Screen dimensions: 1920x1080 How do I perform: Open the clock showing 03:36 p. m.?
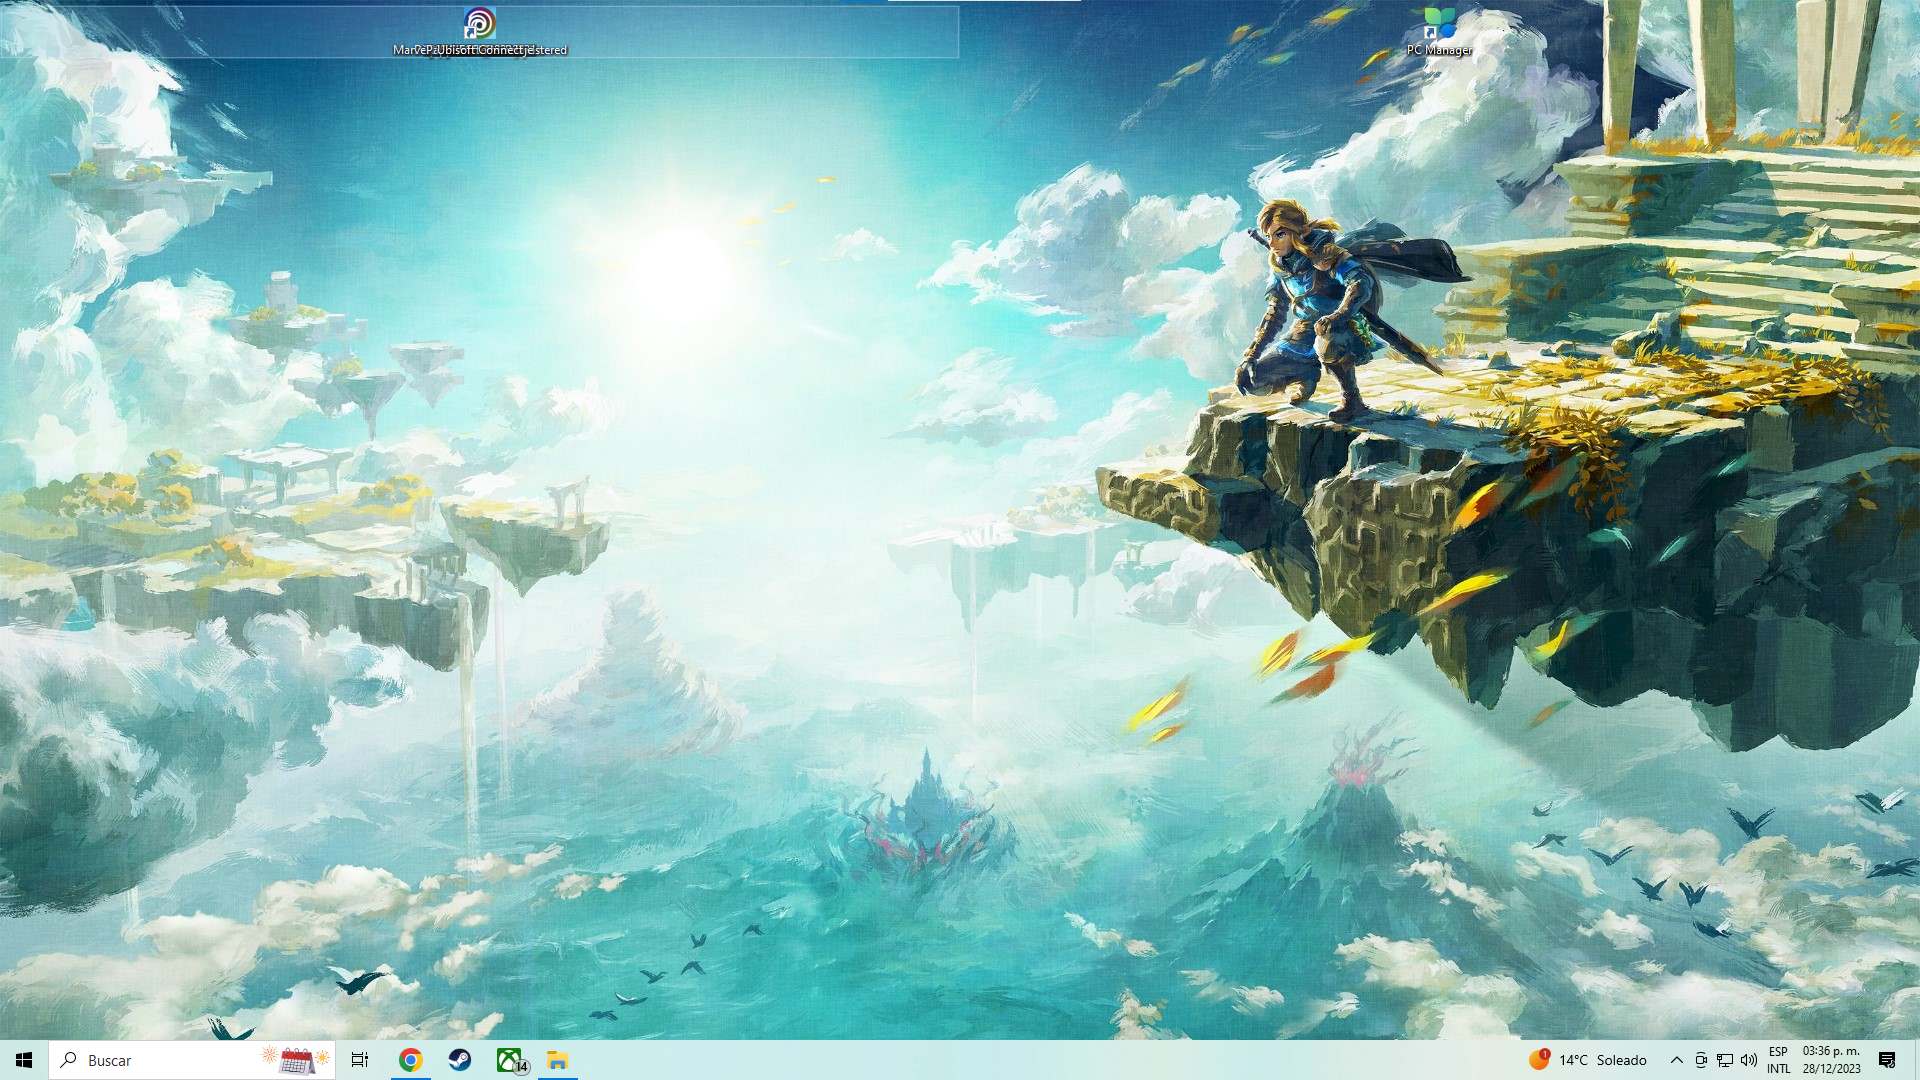tap(1832, 1060)
